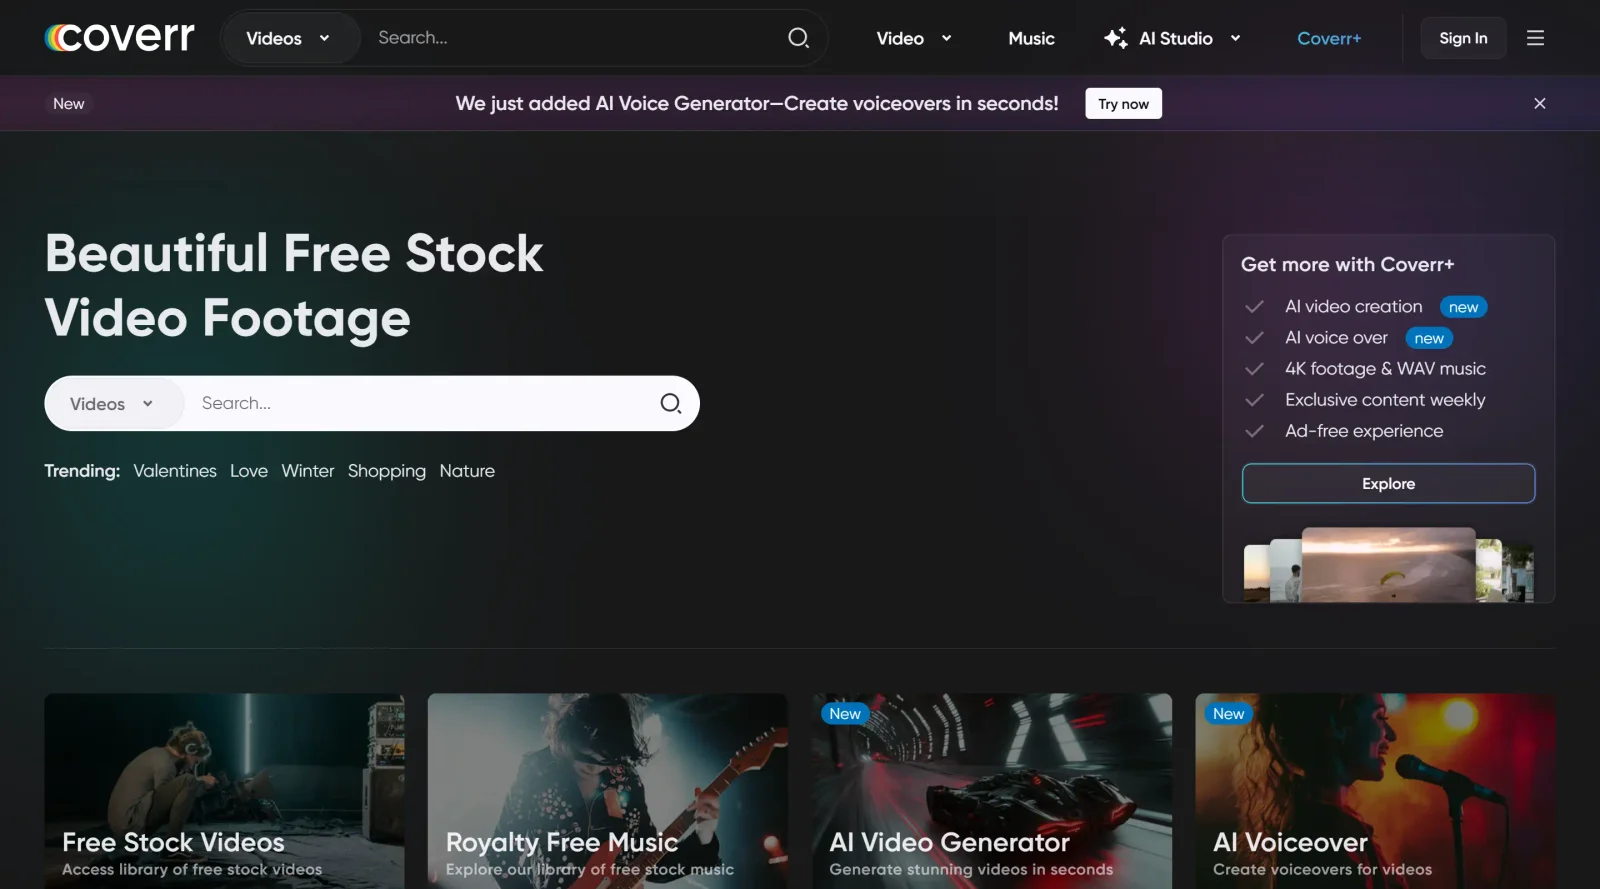Image resolution: width=1600 pixels, height=889 pixels.
Task: Open the Coverr+ nav link
Action: click(1329, 38)
